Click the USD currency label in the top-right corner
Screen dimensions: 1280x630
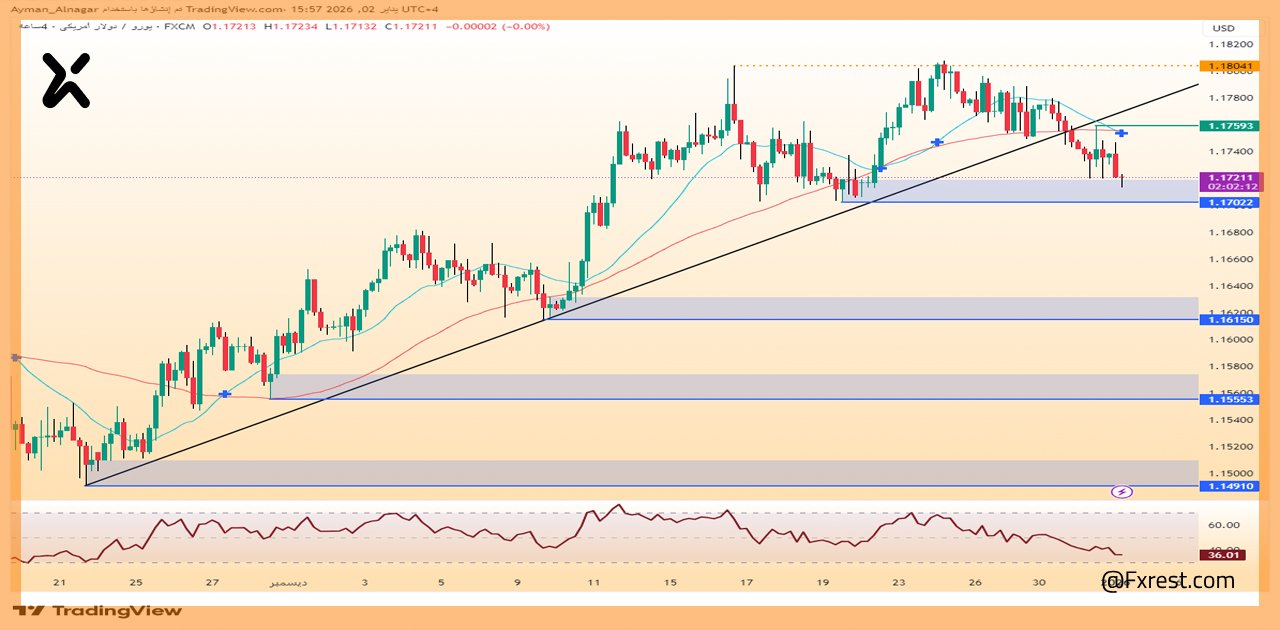pos(1222,29)
